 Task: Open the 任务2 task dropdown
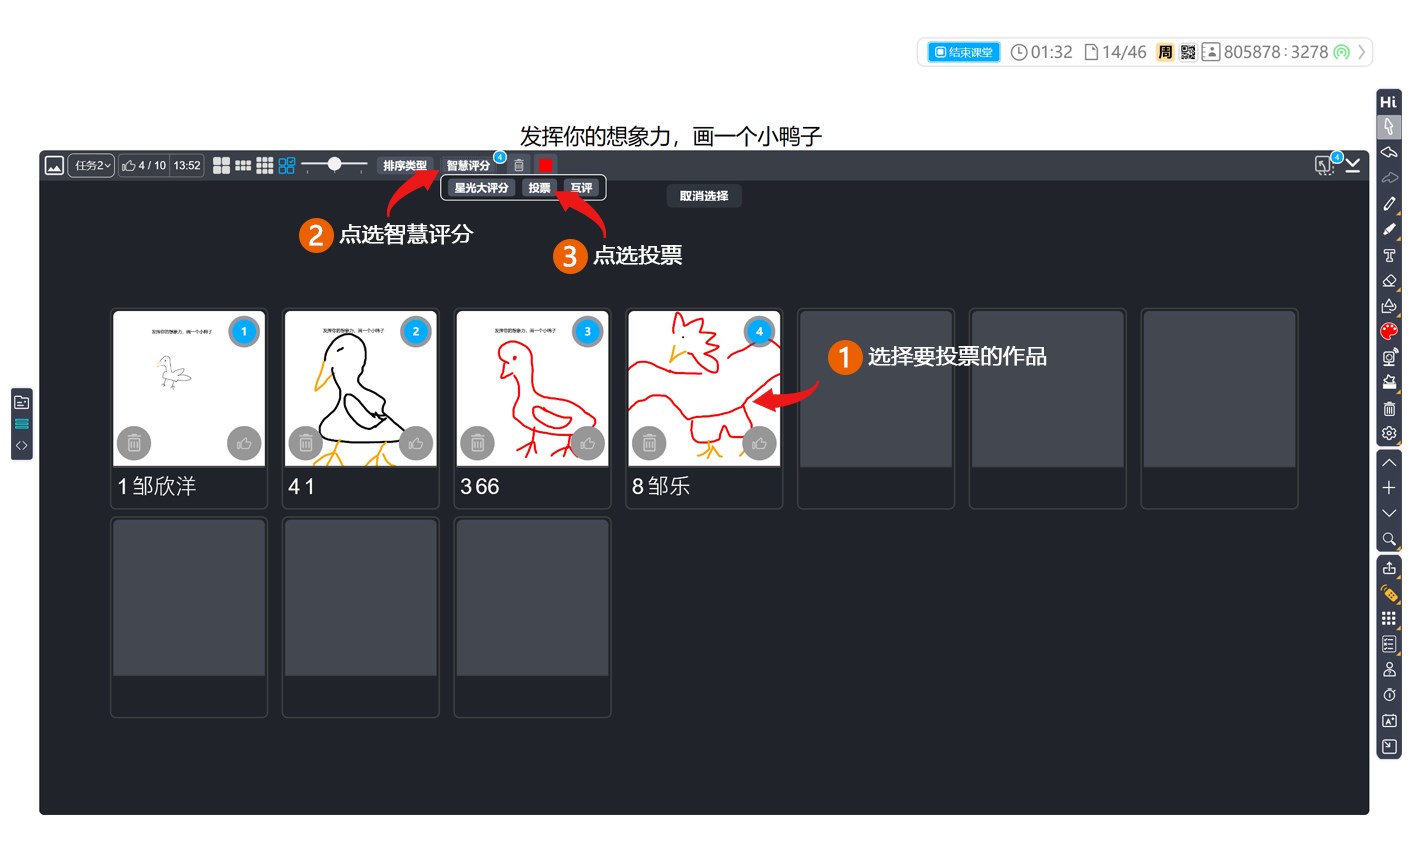click(91, 166)
